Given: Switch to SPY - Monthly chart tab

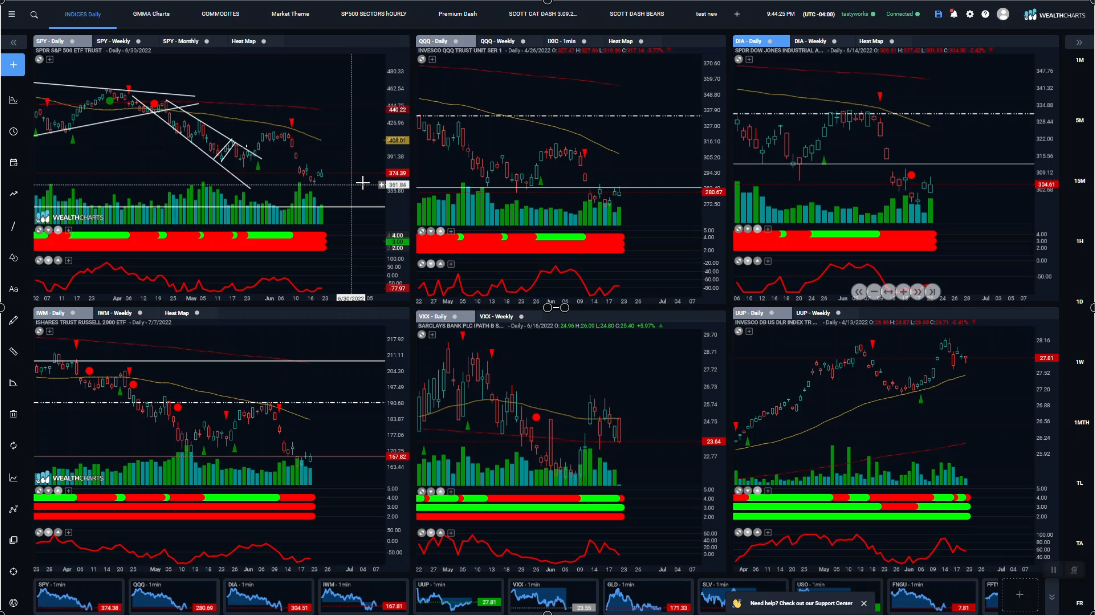Looking at the screenshot, I should point(180,41).
